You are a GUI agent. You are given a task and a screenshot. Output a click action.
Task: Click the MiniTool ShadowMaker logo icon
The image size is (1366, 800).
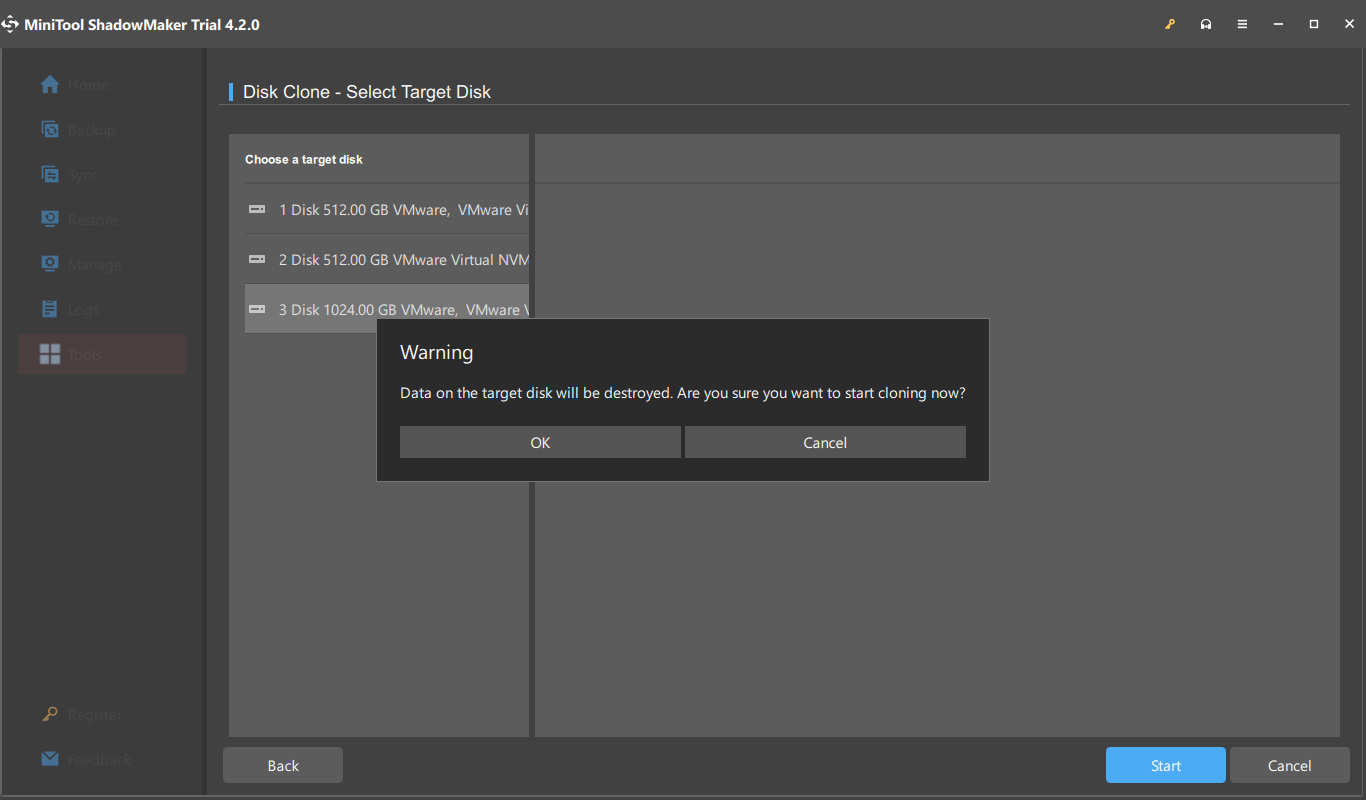(10, 24)
